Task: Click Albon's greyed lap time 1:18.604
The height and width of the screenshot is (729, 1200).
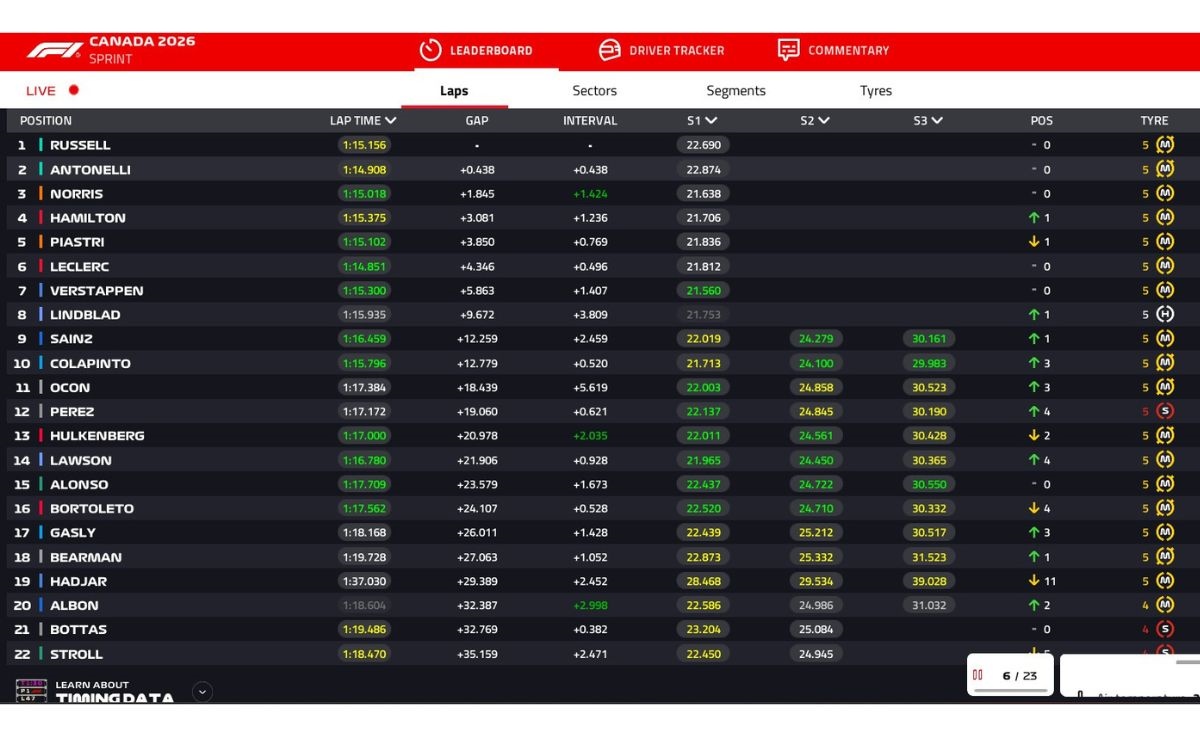Action: [363, 605]
